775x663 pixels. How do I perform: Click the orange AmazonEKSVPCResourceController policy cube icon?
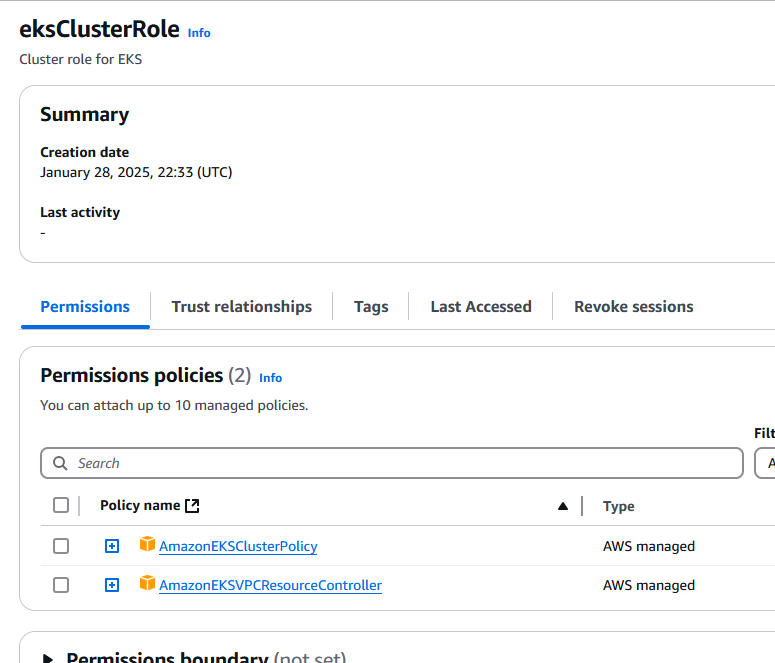[x=147, y=584]
